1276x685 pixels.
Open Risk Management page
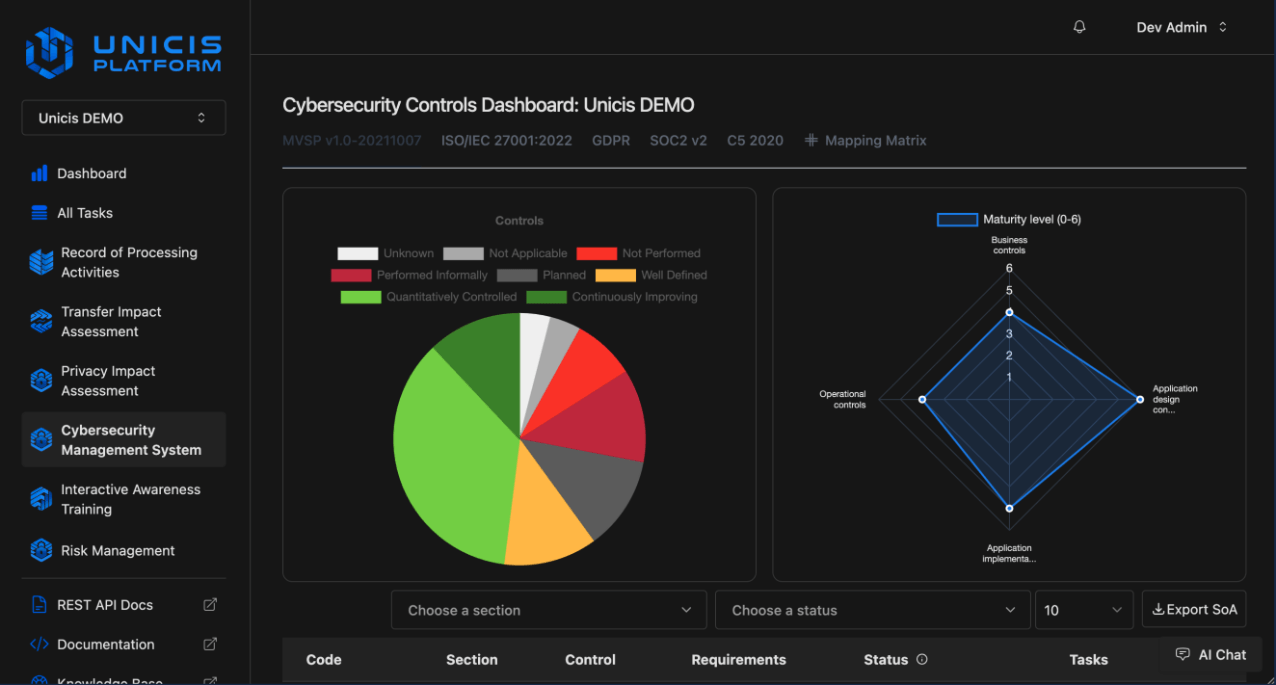pos(124,550)
